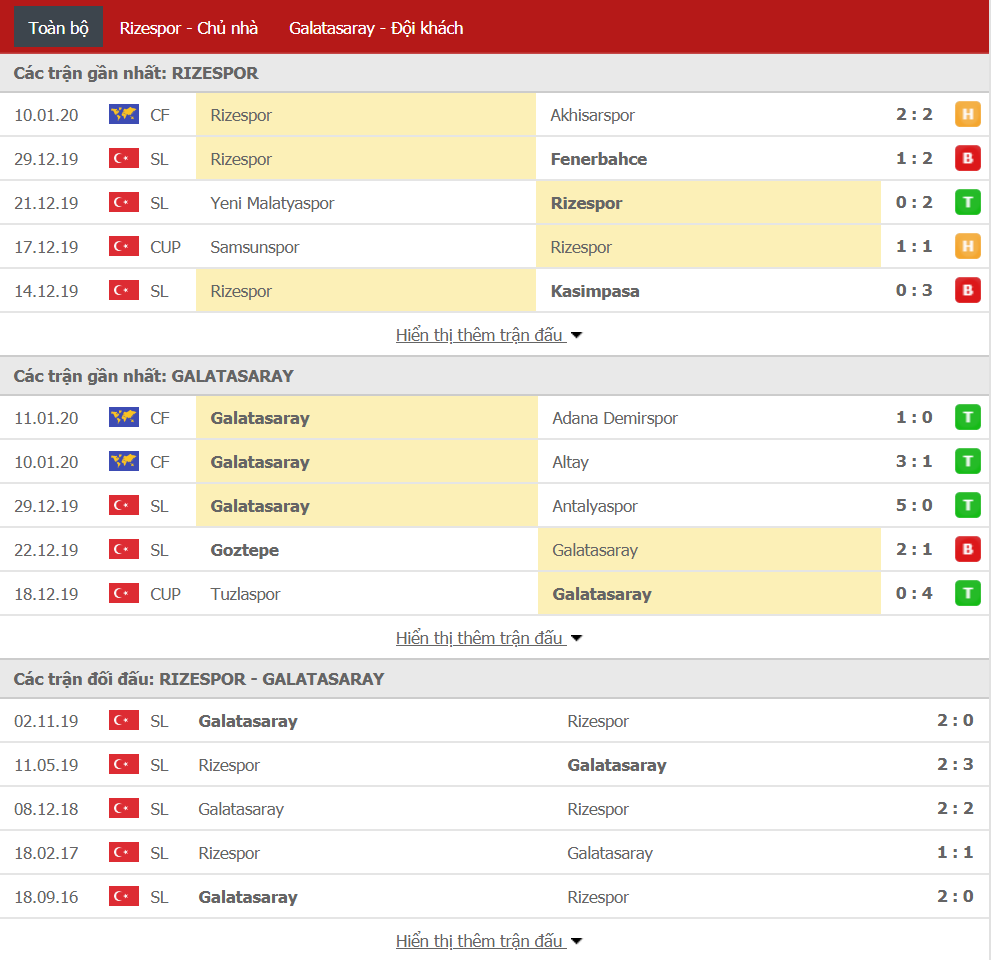Click date 22.12.19 in Galatasaray list
Image resolution: width=991 pixels, height=960 pixels.
click(x=46, y=550)
